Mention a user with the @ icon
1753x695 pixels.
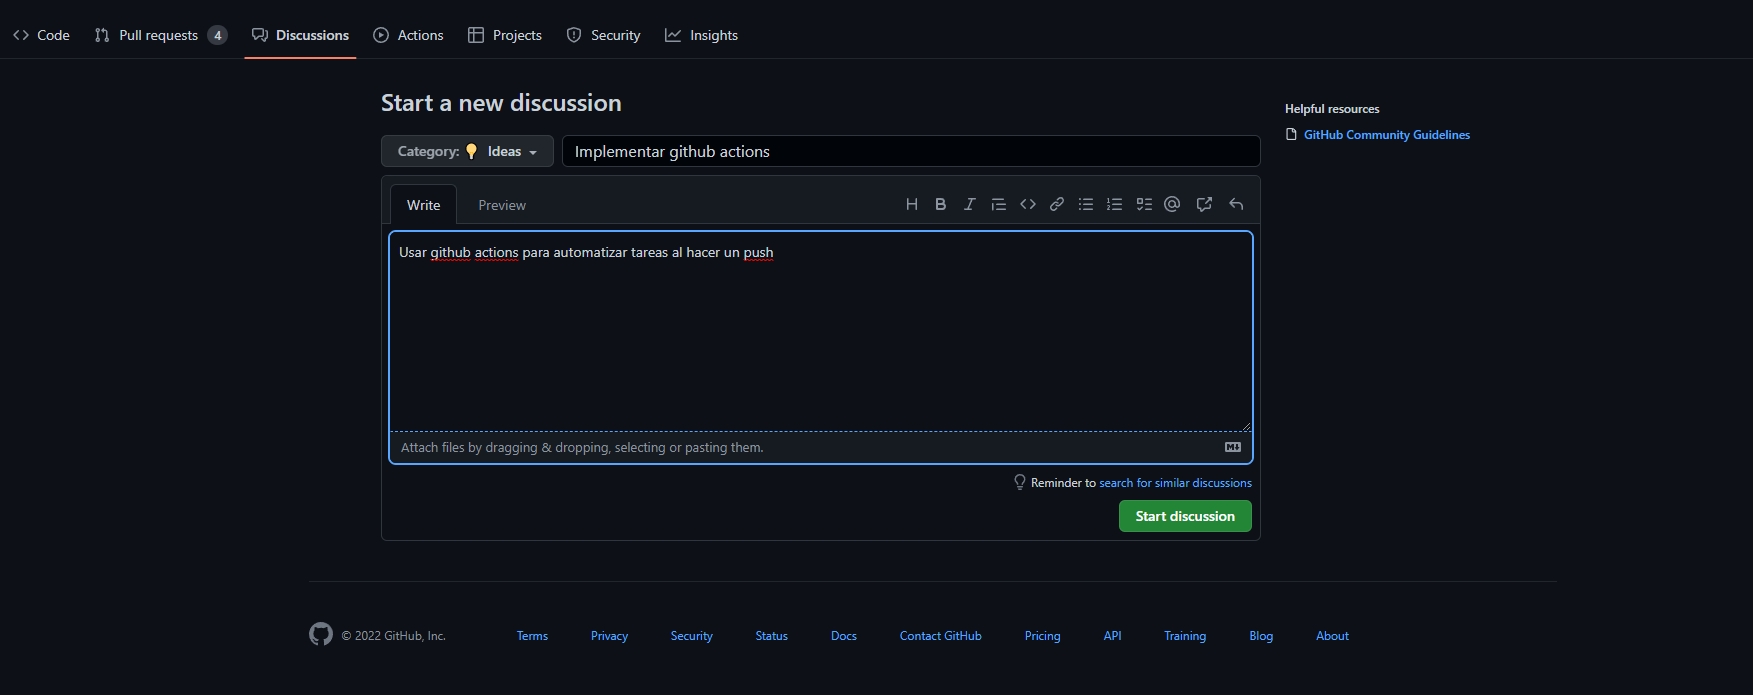[x=1172, y=204]
